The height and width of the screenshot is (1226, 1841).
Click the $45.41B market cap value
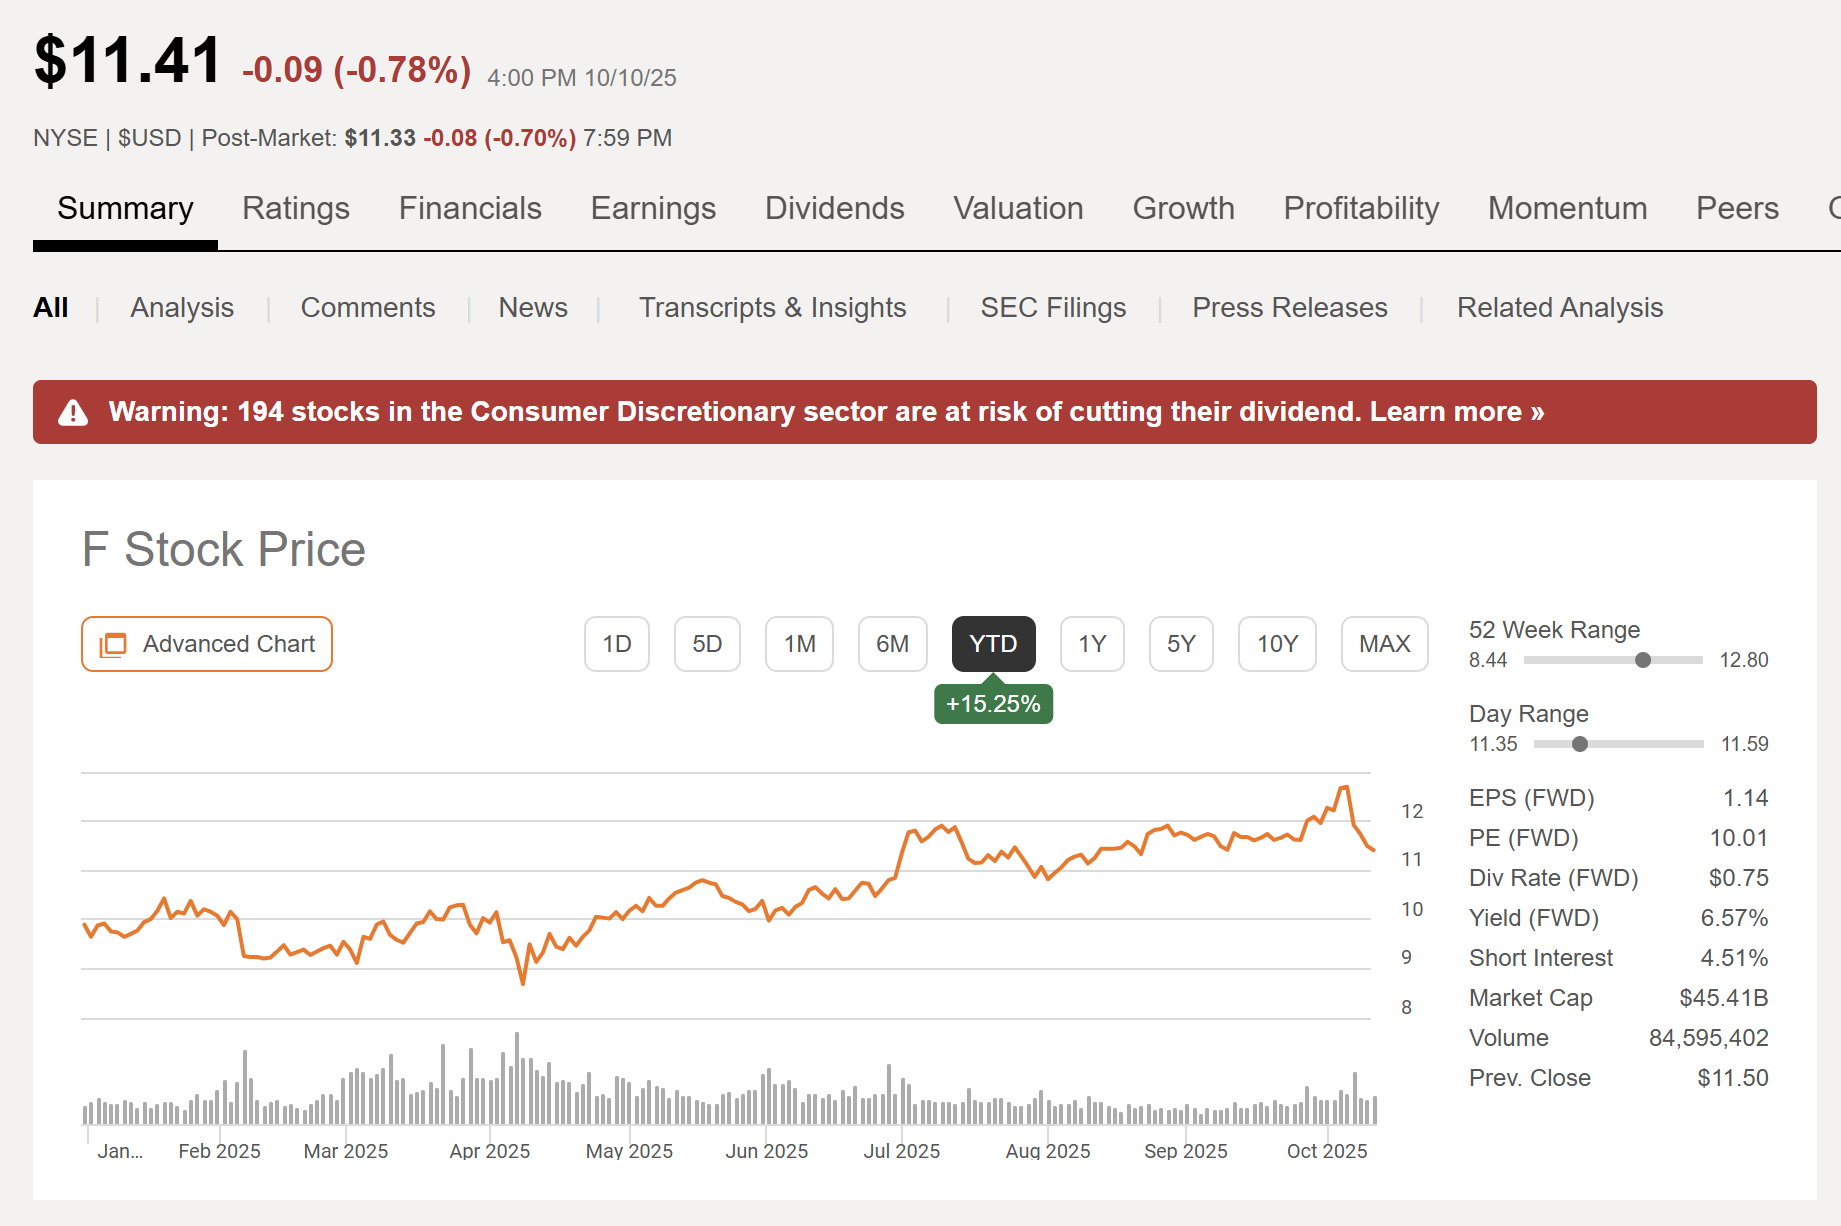click(x=1723, y=998)
